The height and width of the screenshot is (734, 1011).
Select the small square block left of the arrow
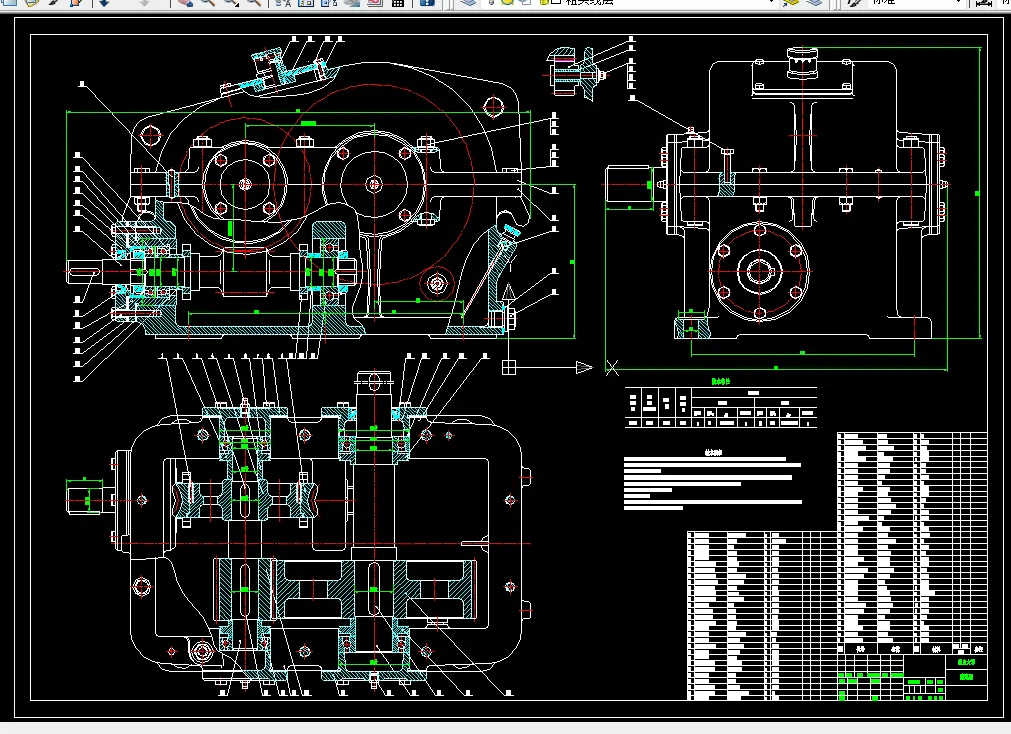509,367
